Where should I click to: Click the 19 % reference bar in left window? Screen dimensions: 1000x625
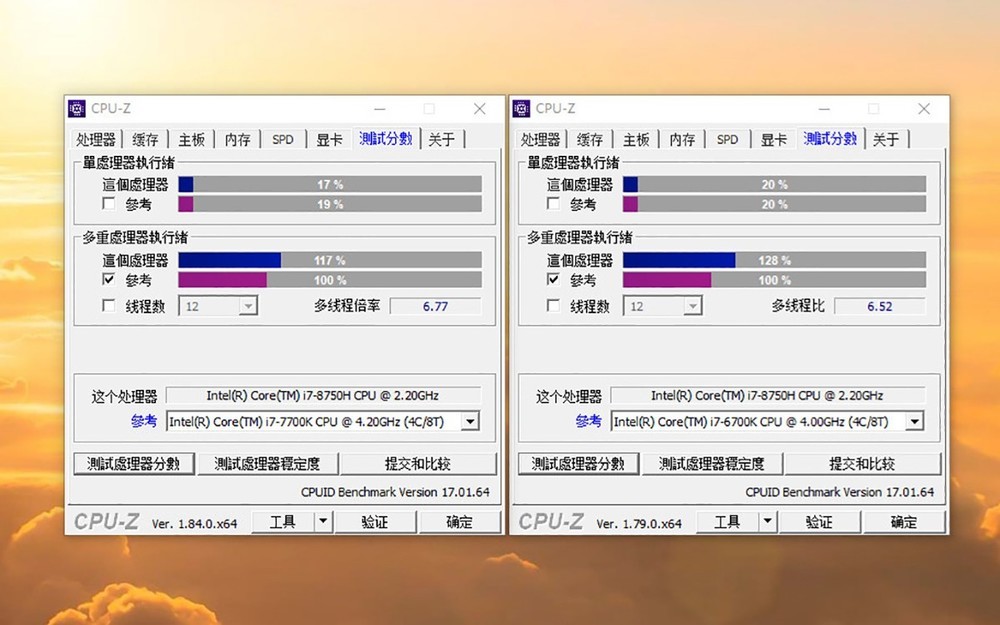pyautogui.click(x=330, y=204)
